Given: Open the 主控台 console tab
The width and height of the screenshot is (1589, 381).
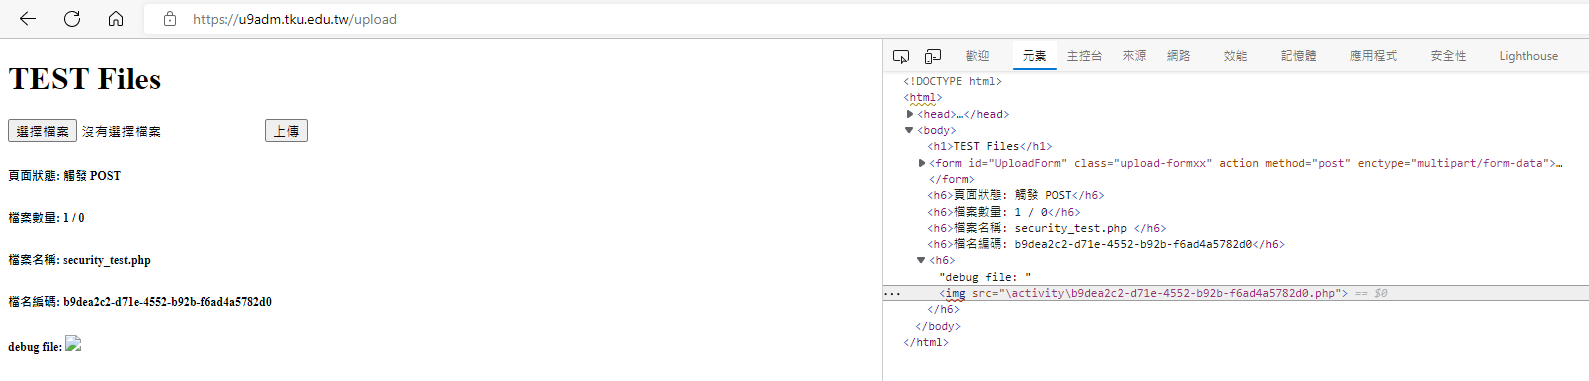Looking at the screenshot, I should tap(1084, 56).
